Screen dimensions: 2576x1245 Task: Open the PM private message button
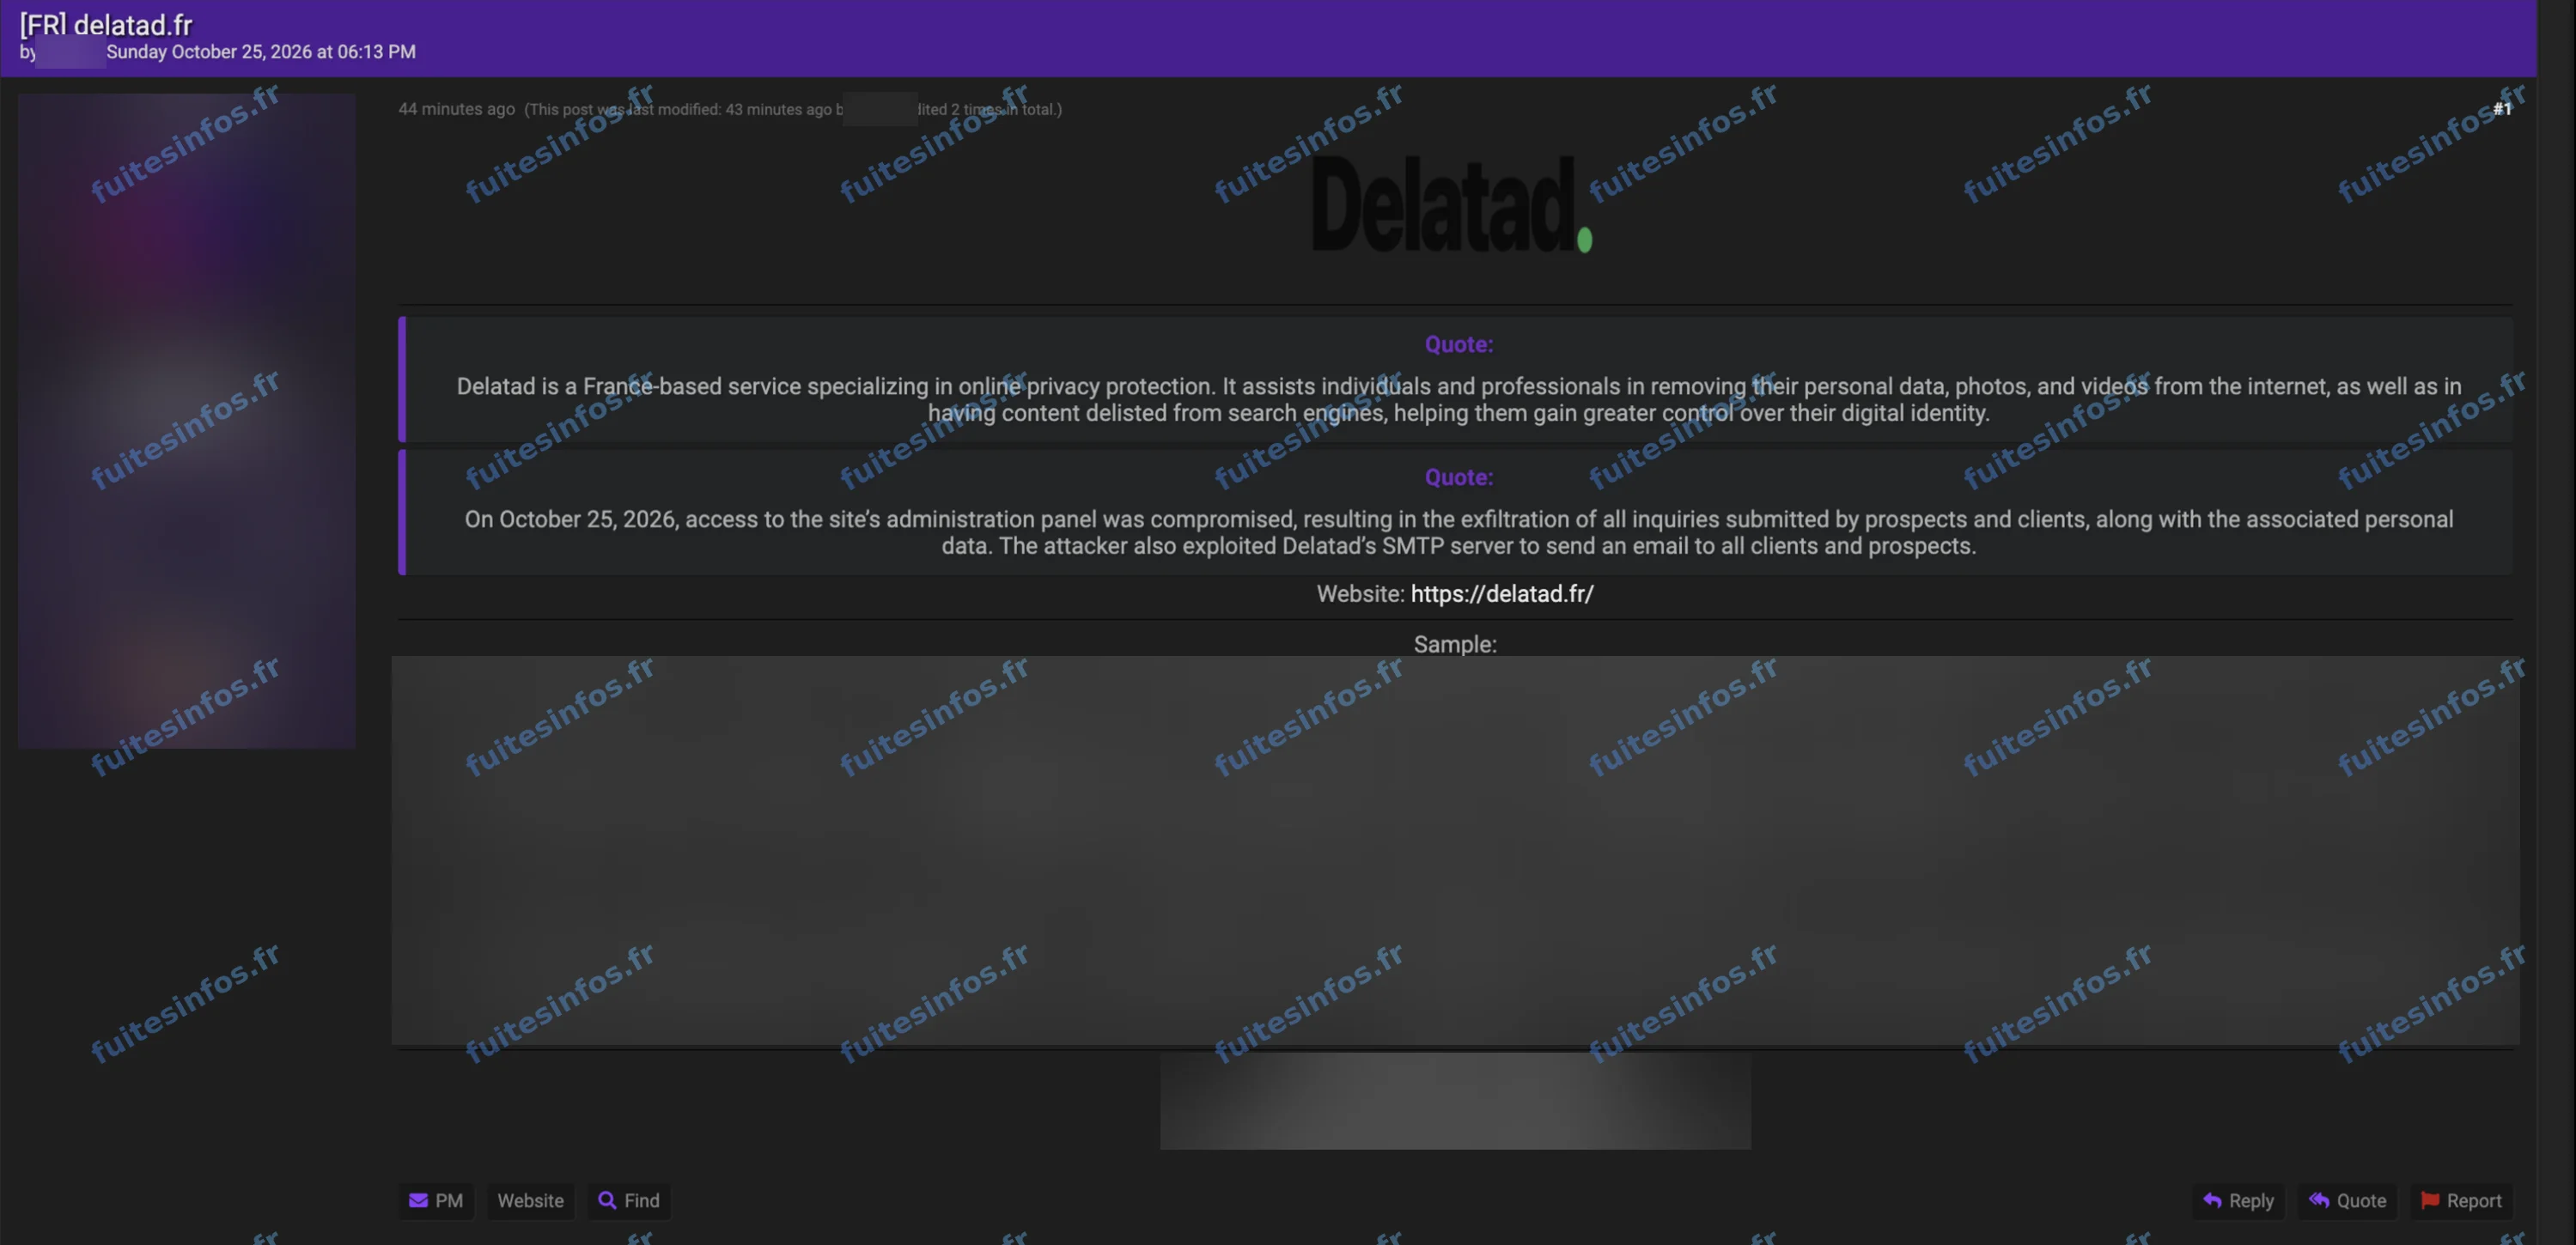(x=435, y=1200)
